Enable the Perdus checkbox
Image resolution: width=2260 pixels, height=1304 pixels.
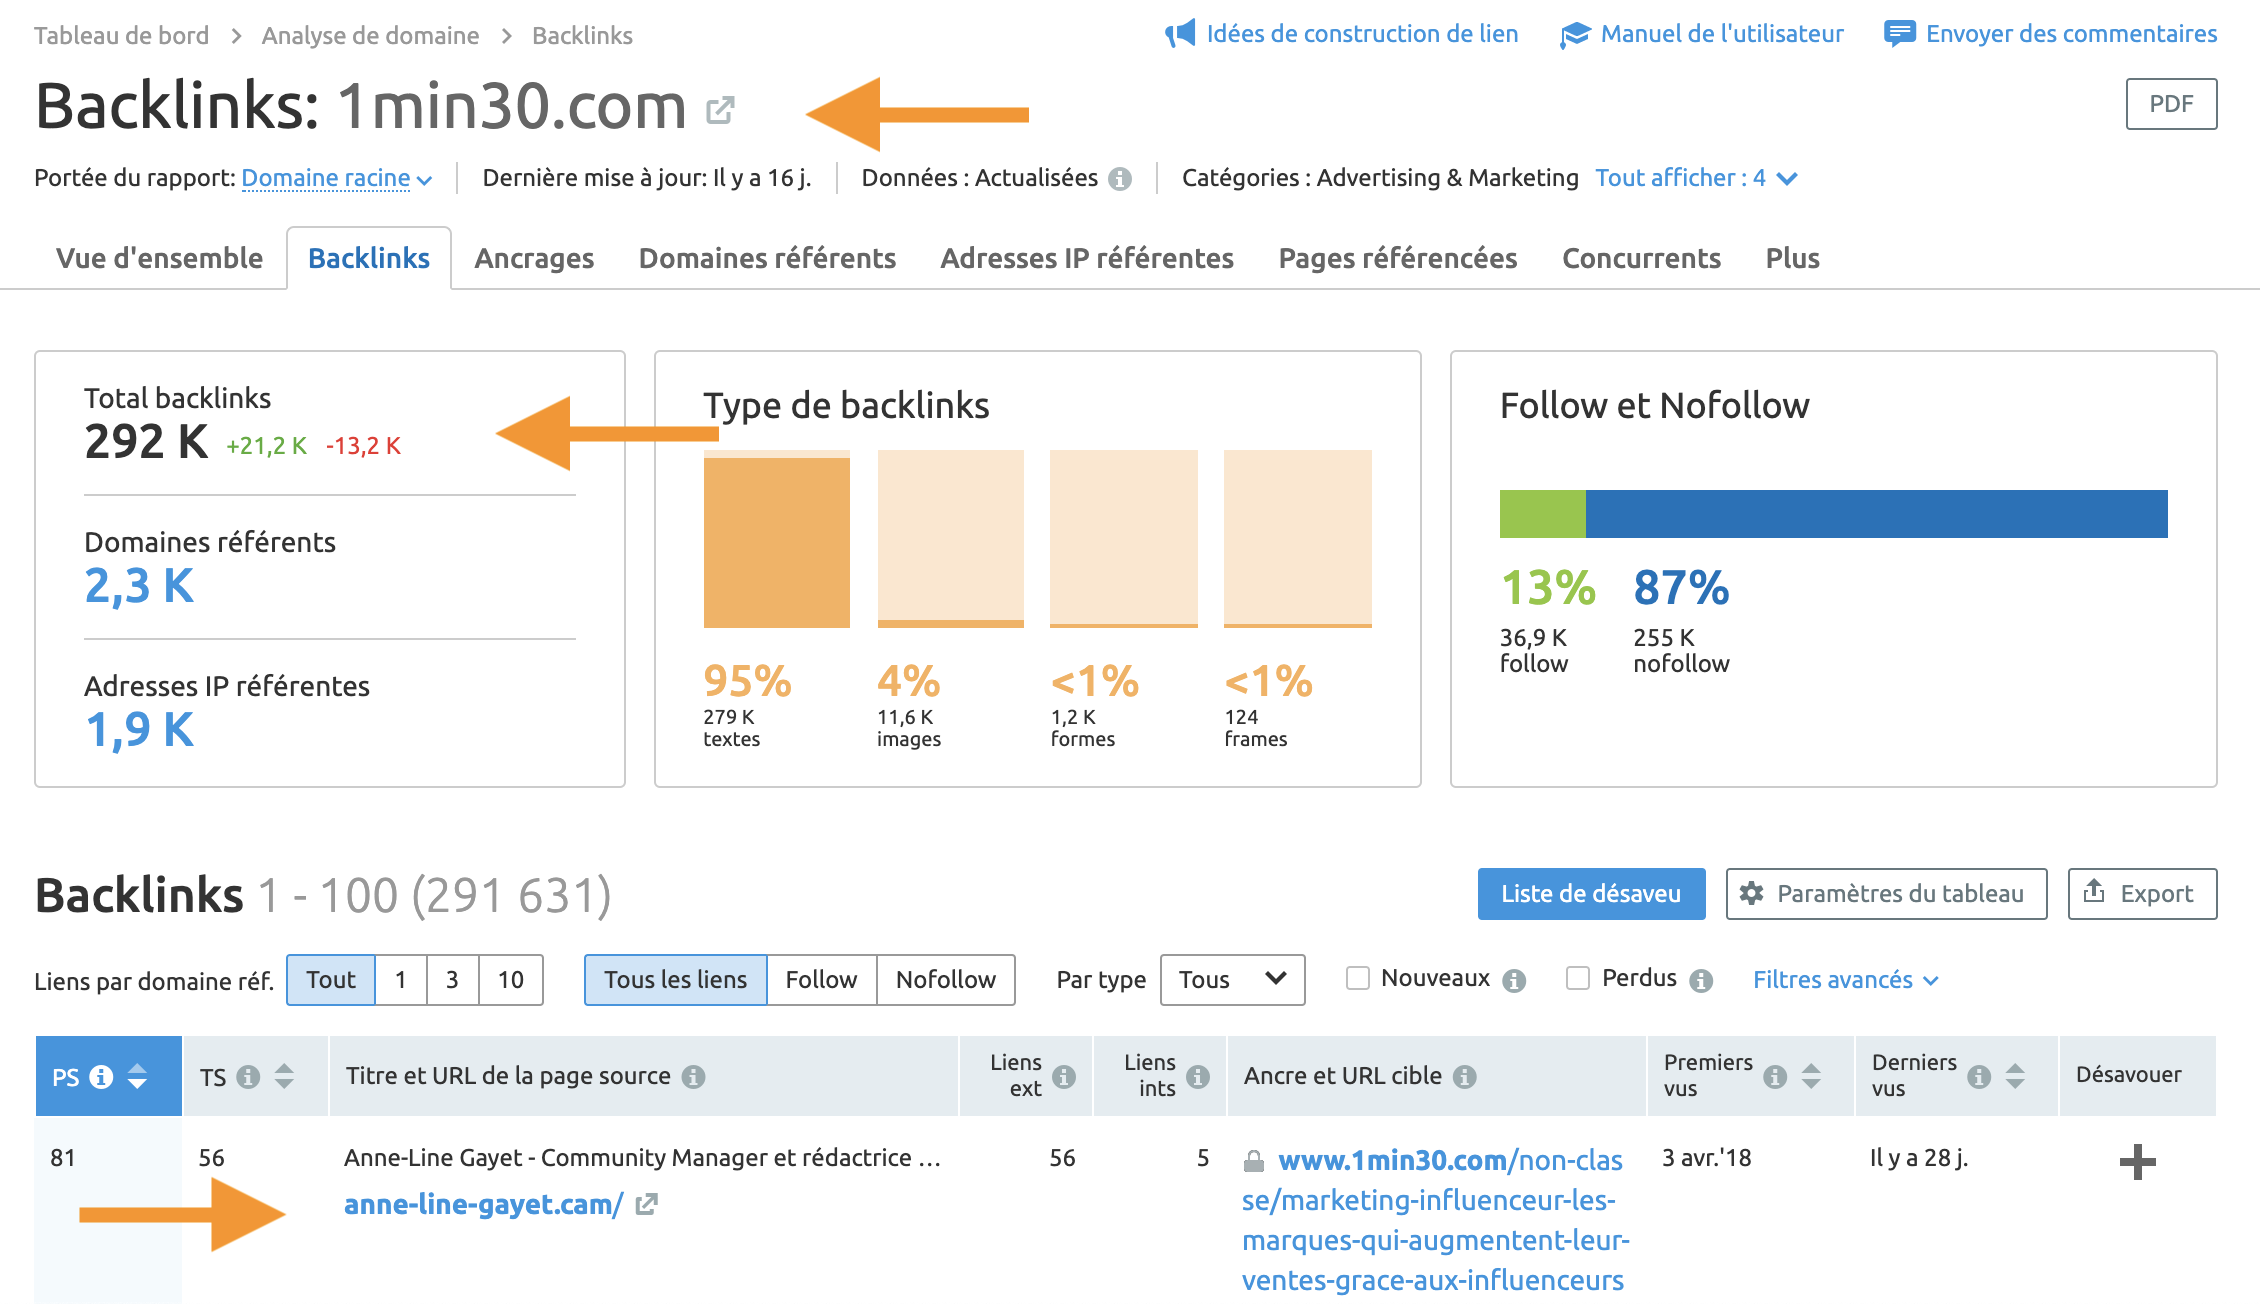1578,978
